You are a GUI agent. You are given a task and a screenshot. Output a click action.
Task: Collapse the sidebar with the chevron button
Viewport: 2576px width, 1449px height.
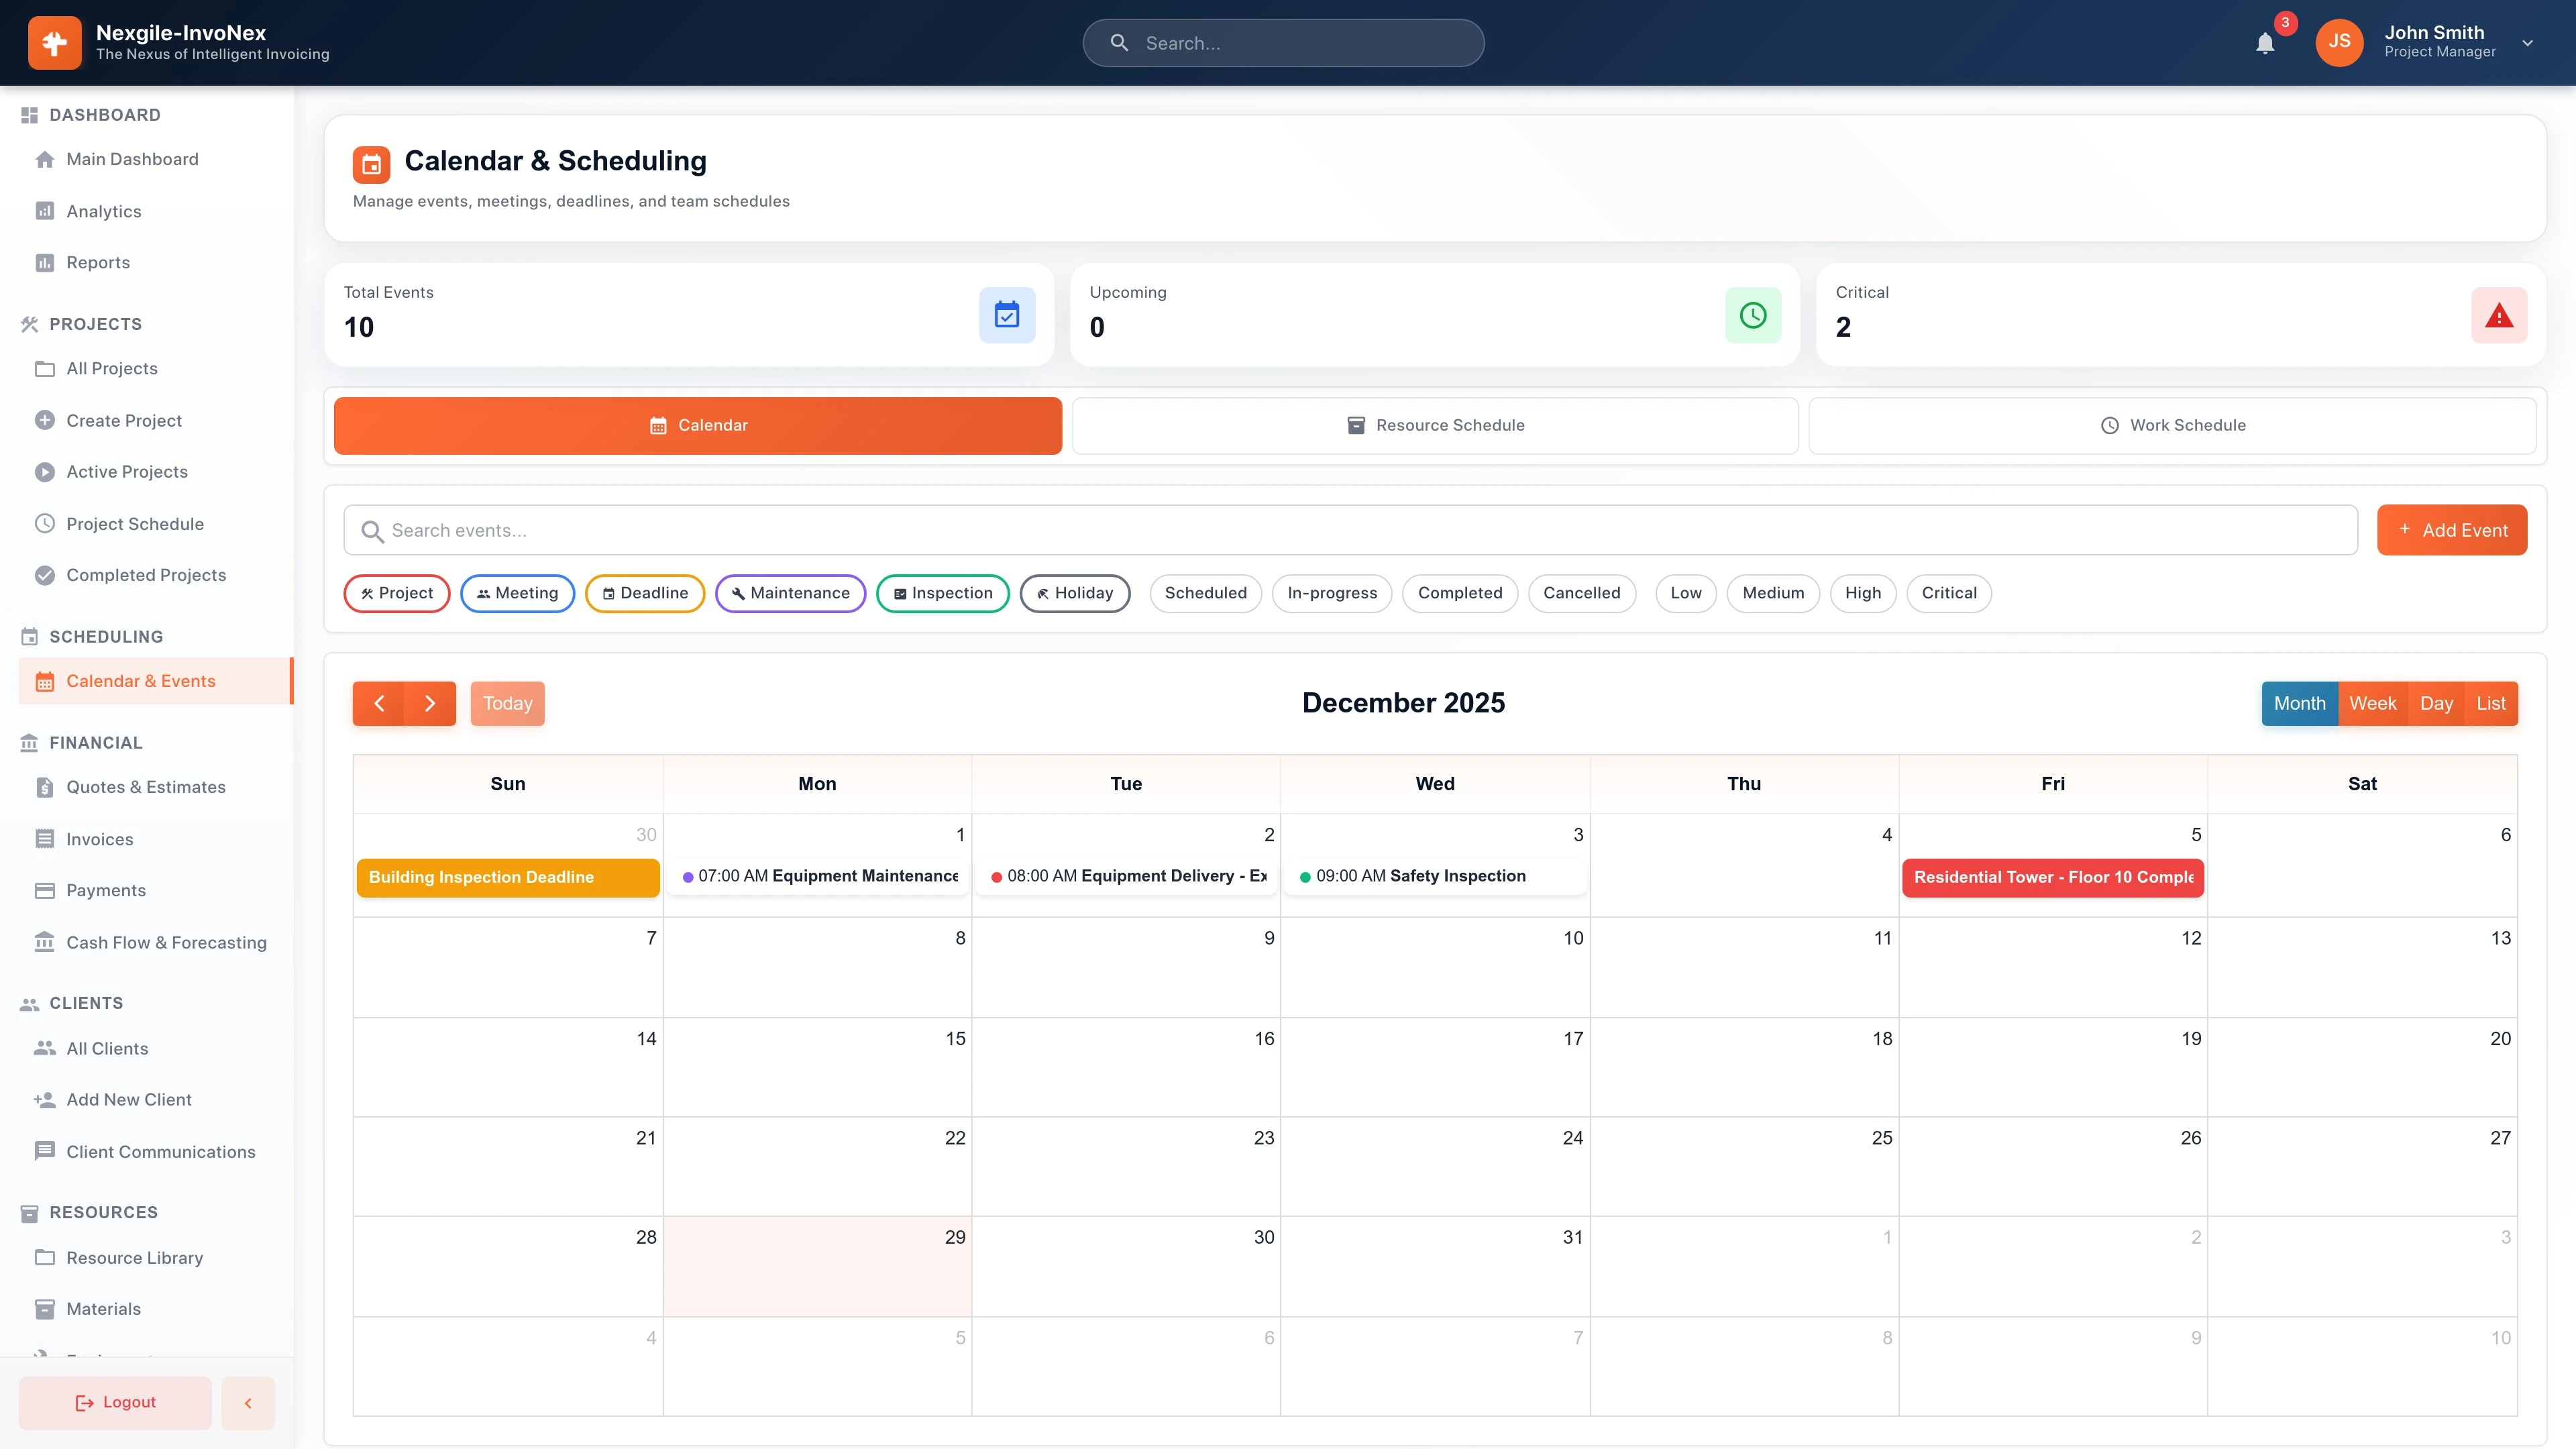[247, 1402]
